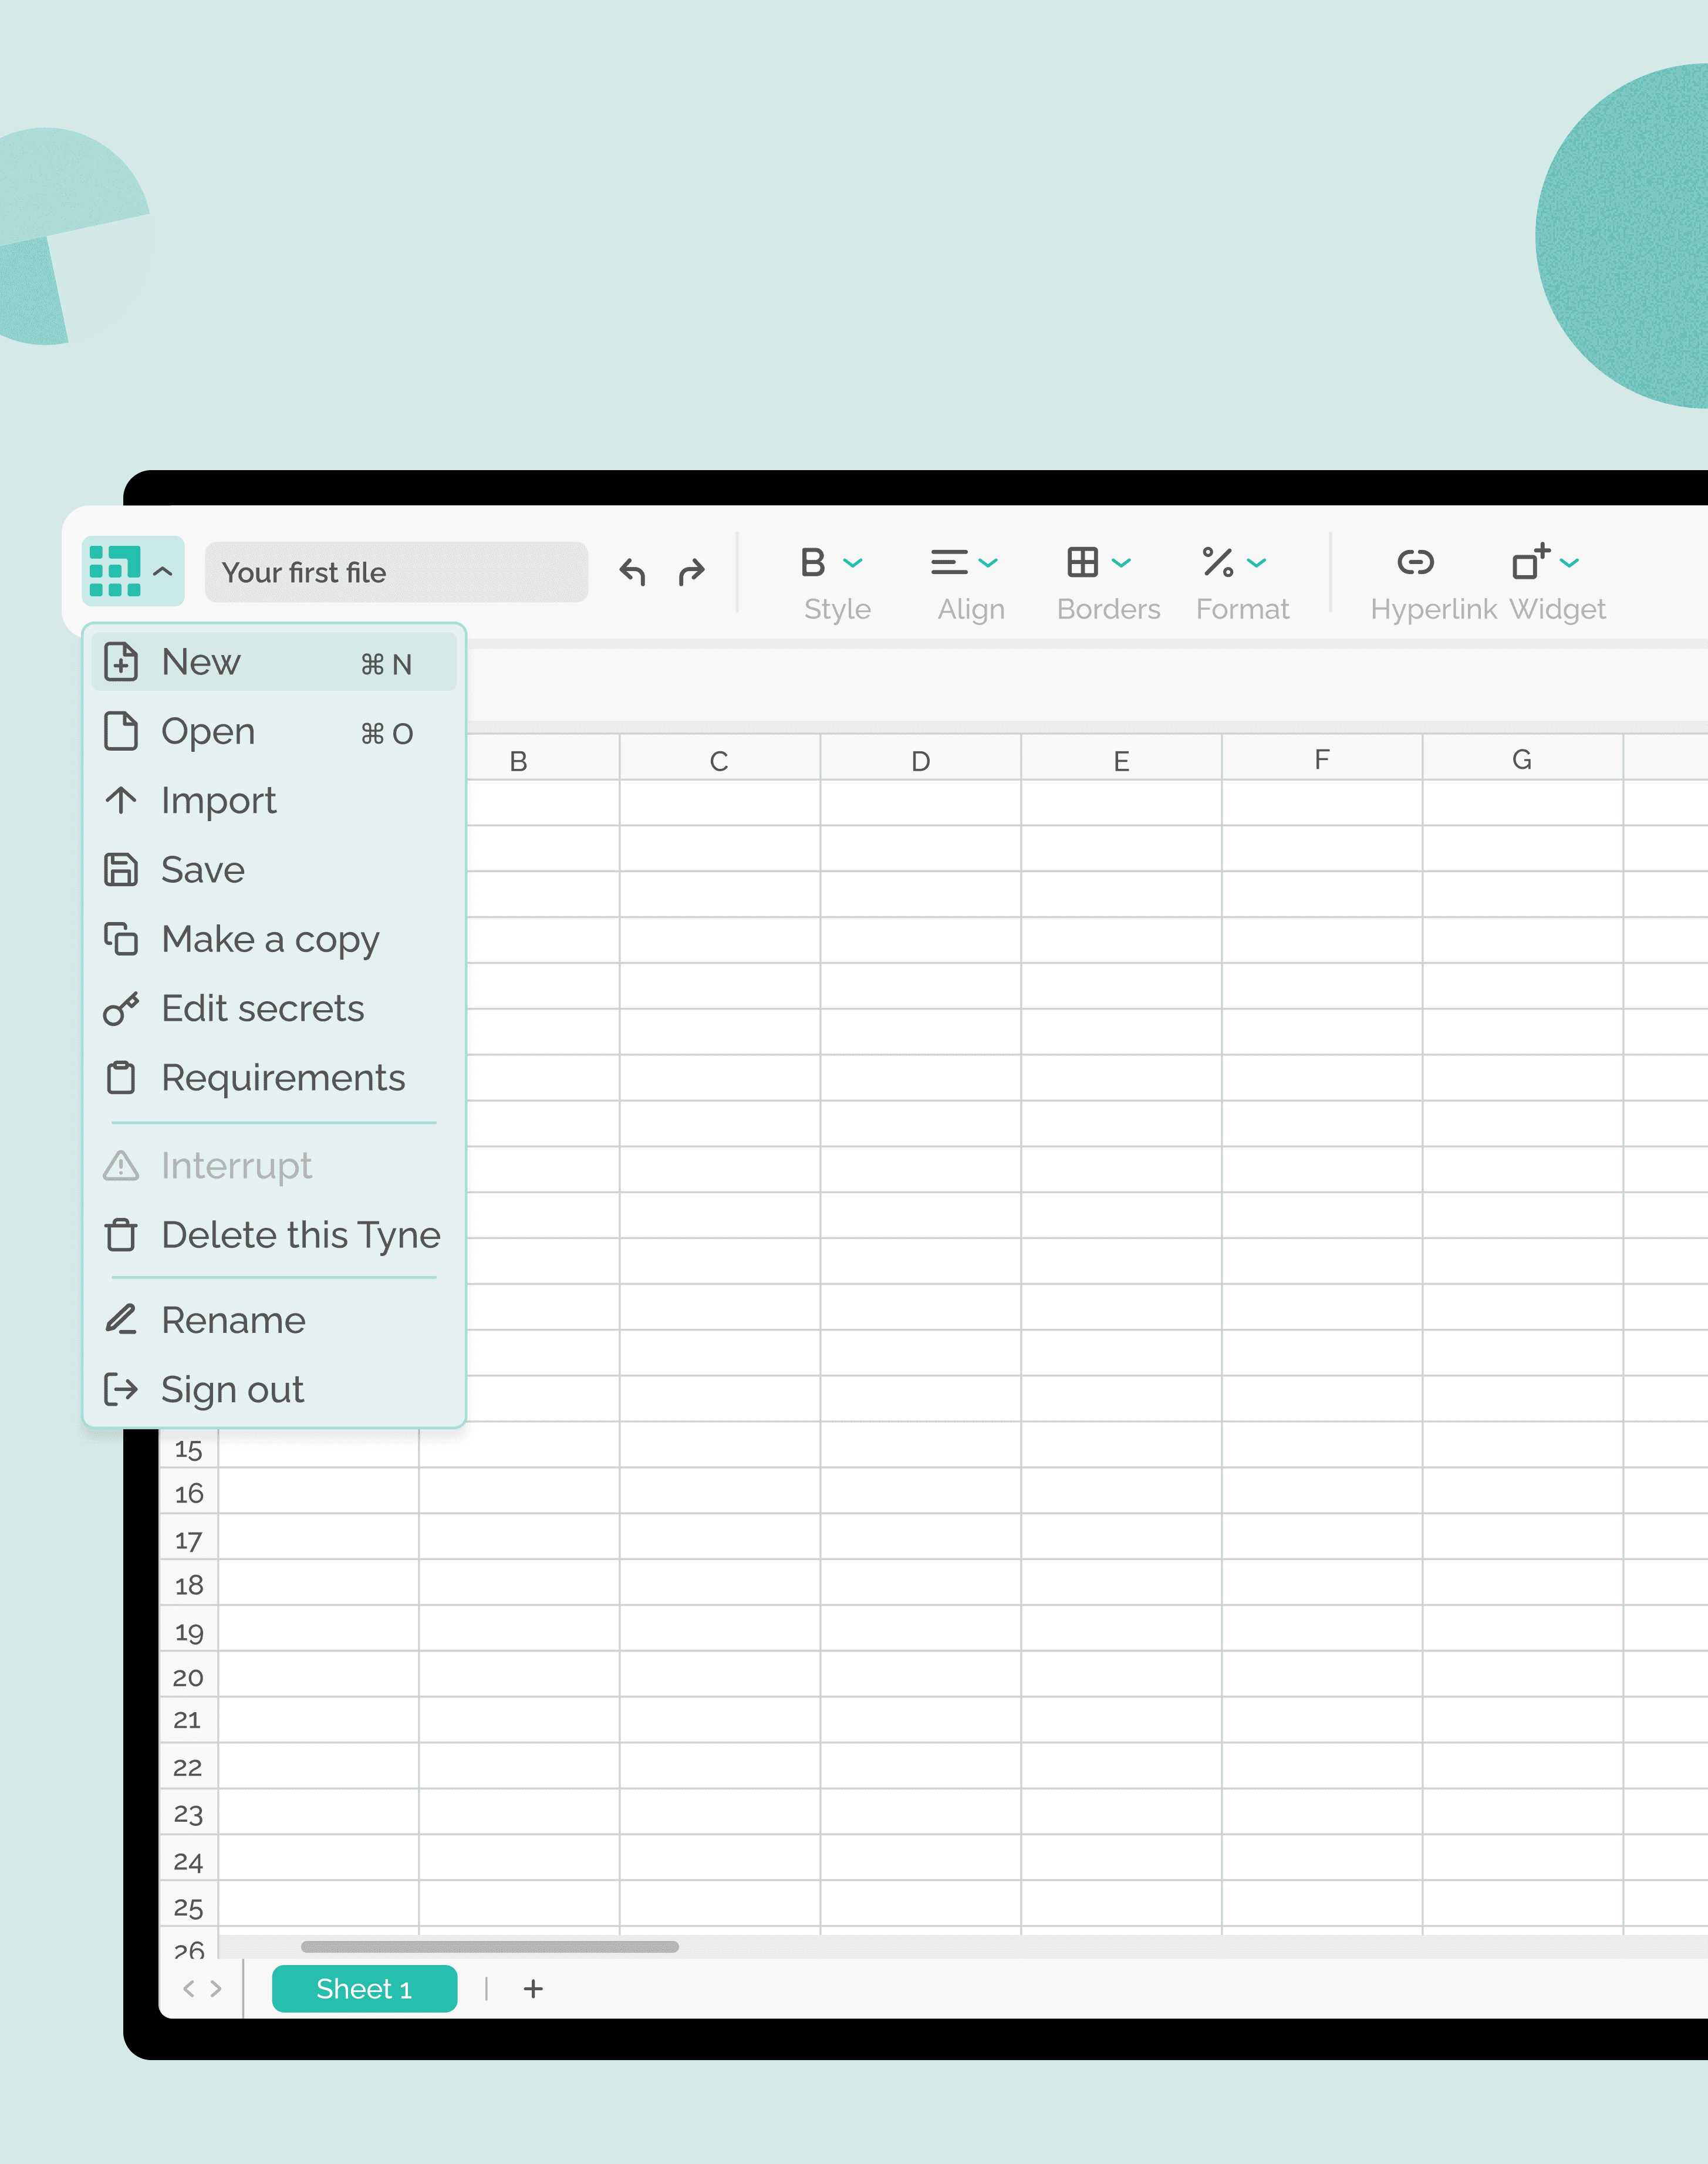Image resolution: width=1708 pixels, height=2164 pixels.
Task: Click the green grid app logo icon
Action: coord(115,571)
